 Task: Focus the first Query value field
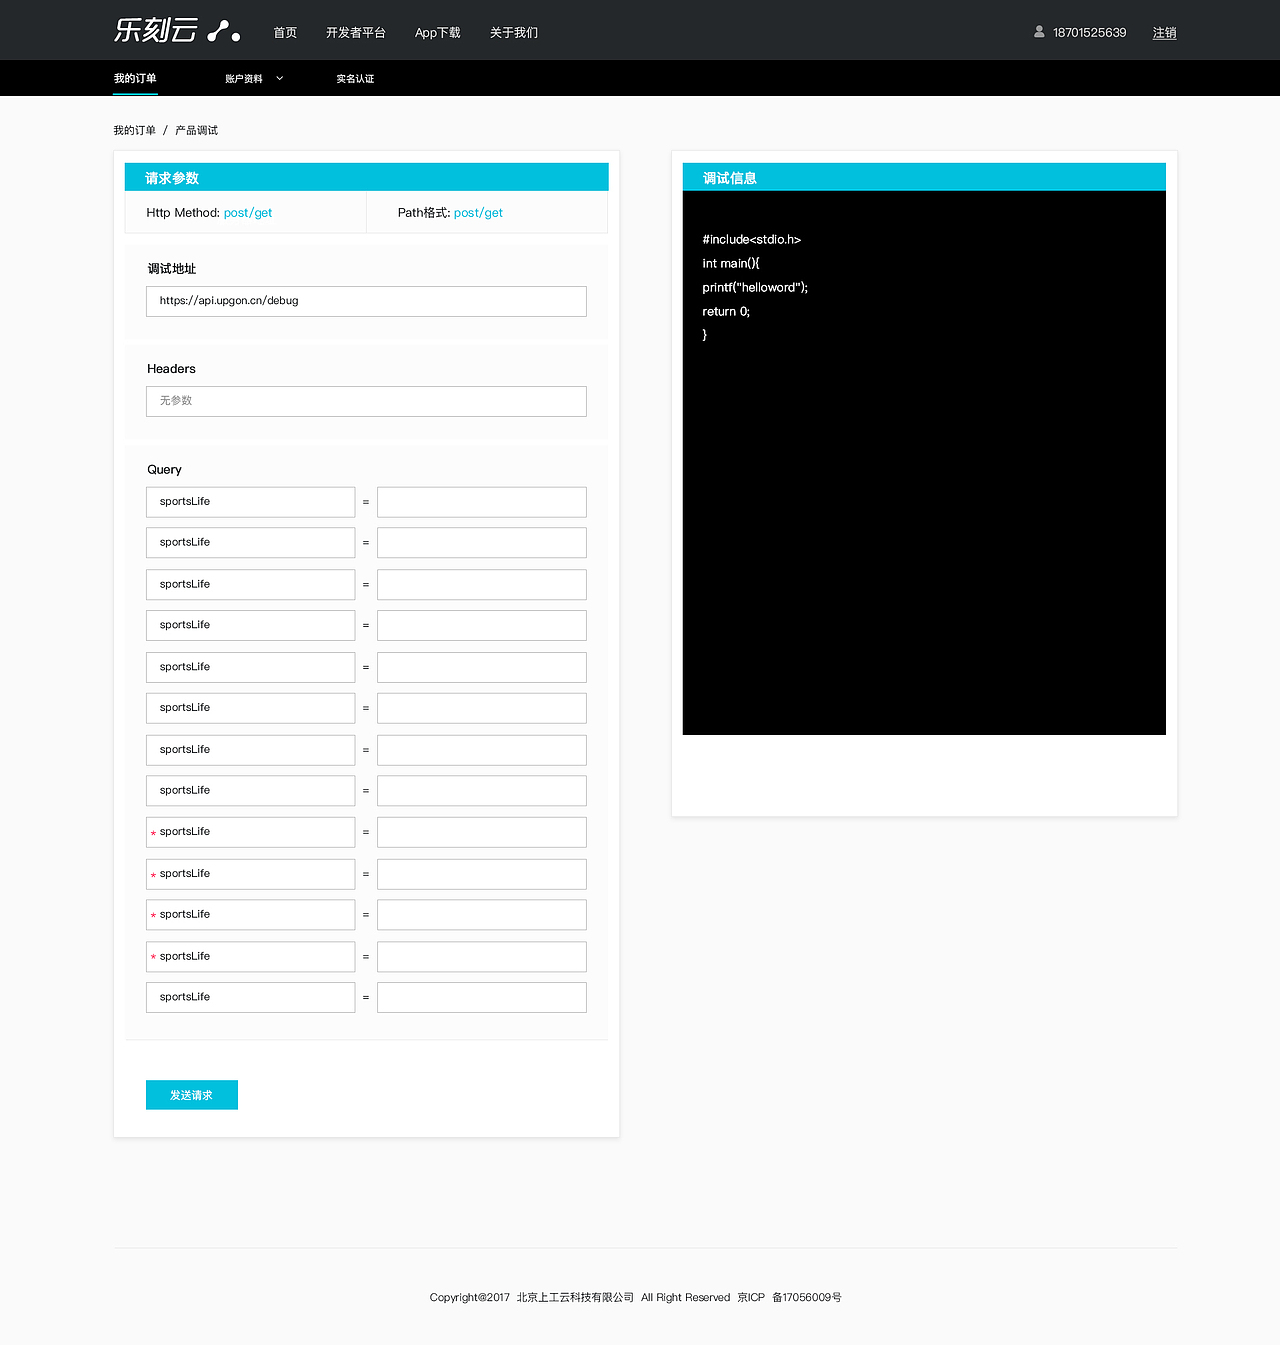482,502
